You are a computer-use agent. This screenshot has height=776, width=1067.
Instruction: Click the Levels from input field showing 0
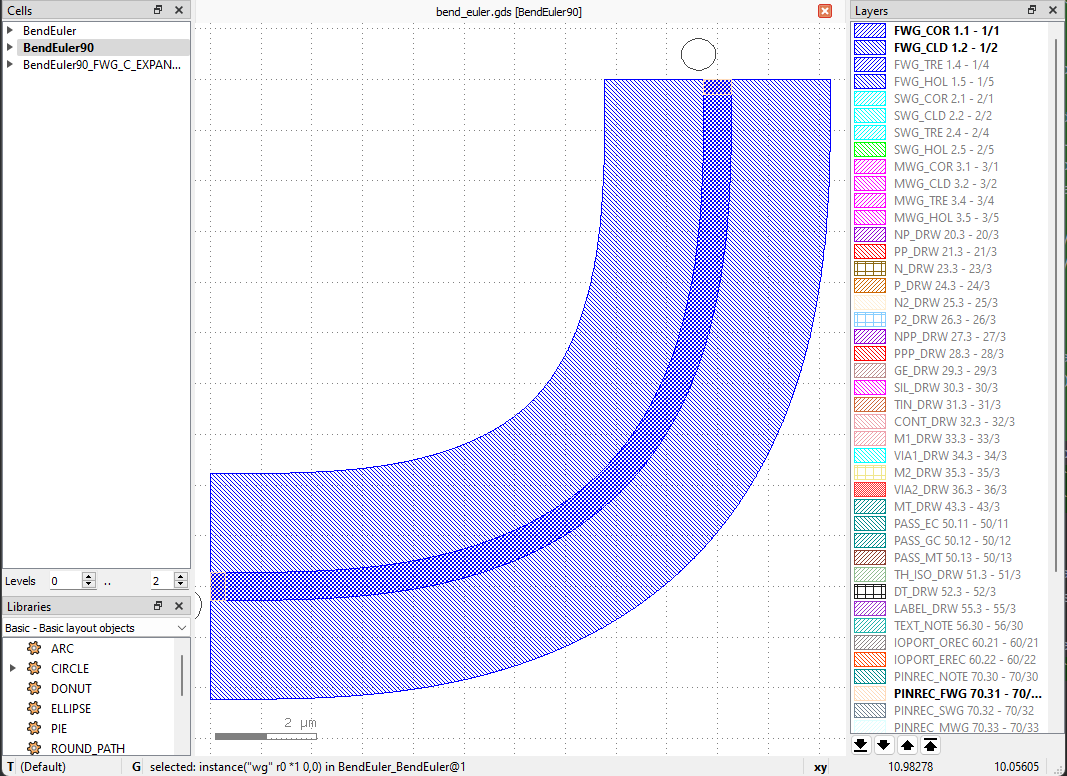65,581
